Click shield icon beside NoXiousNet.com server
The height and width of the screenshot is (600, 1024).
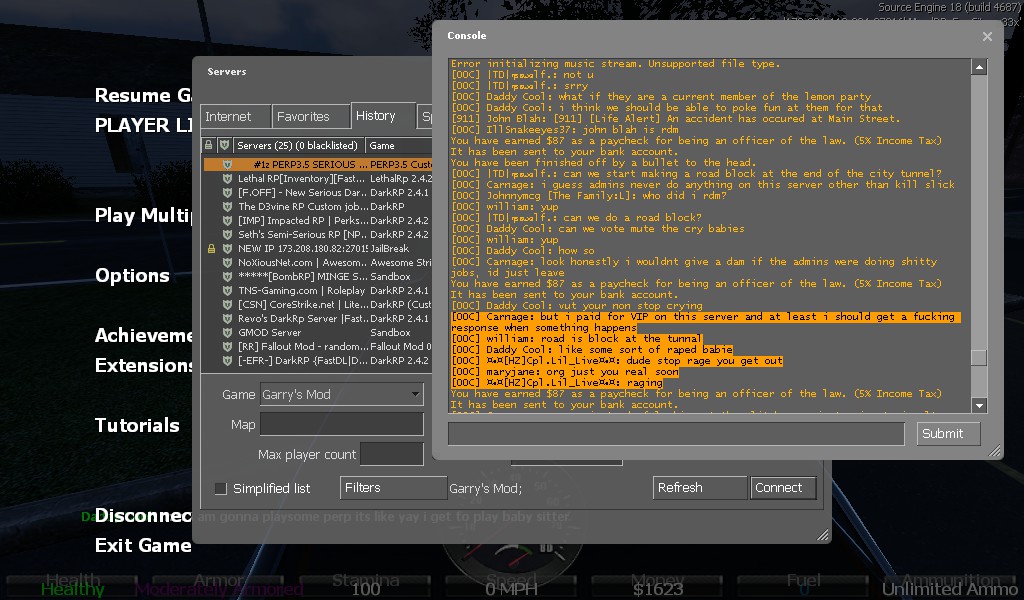(227, 262)
